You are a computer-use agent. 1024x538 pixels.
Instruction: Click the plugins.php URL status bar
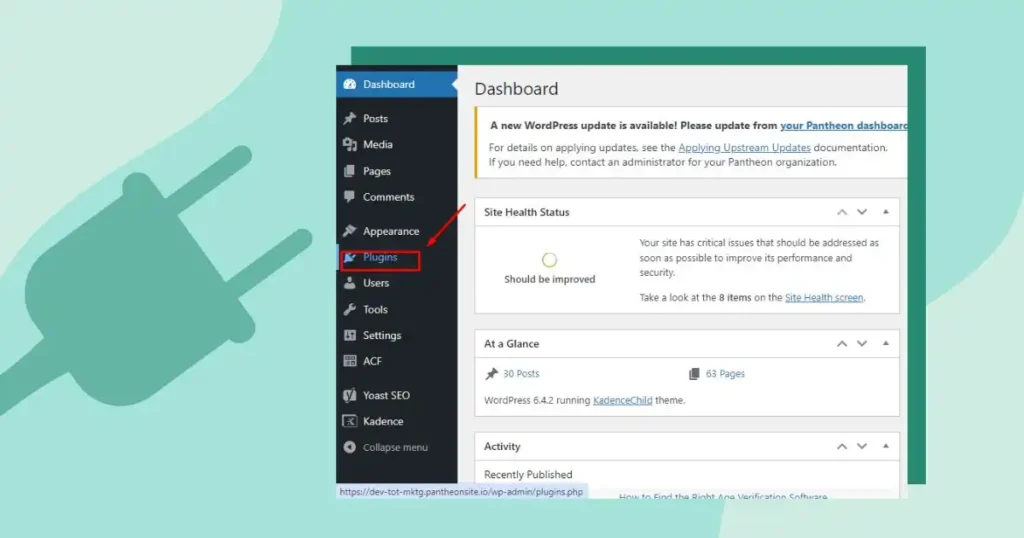pyautogui.click(x=462, y=492)
